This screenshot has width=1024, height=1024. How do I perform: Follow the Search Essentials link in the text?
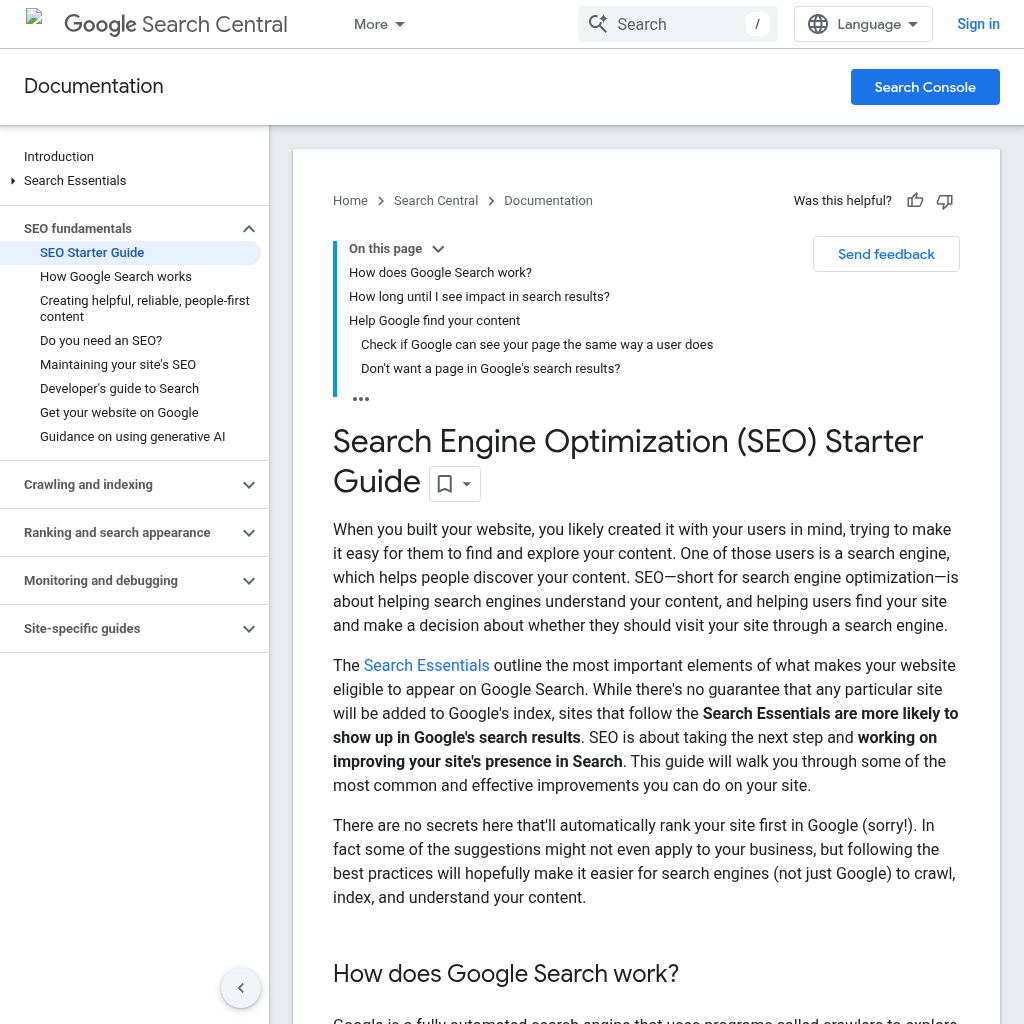(426, 665)
